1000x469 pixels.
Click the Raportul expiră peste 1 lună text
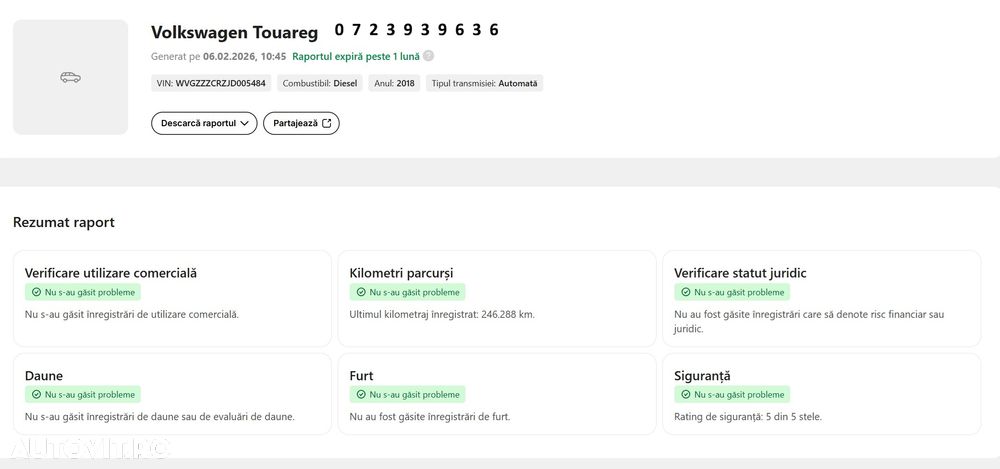coord(356,57)
